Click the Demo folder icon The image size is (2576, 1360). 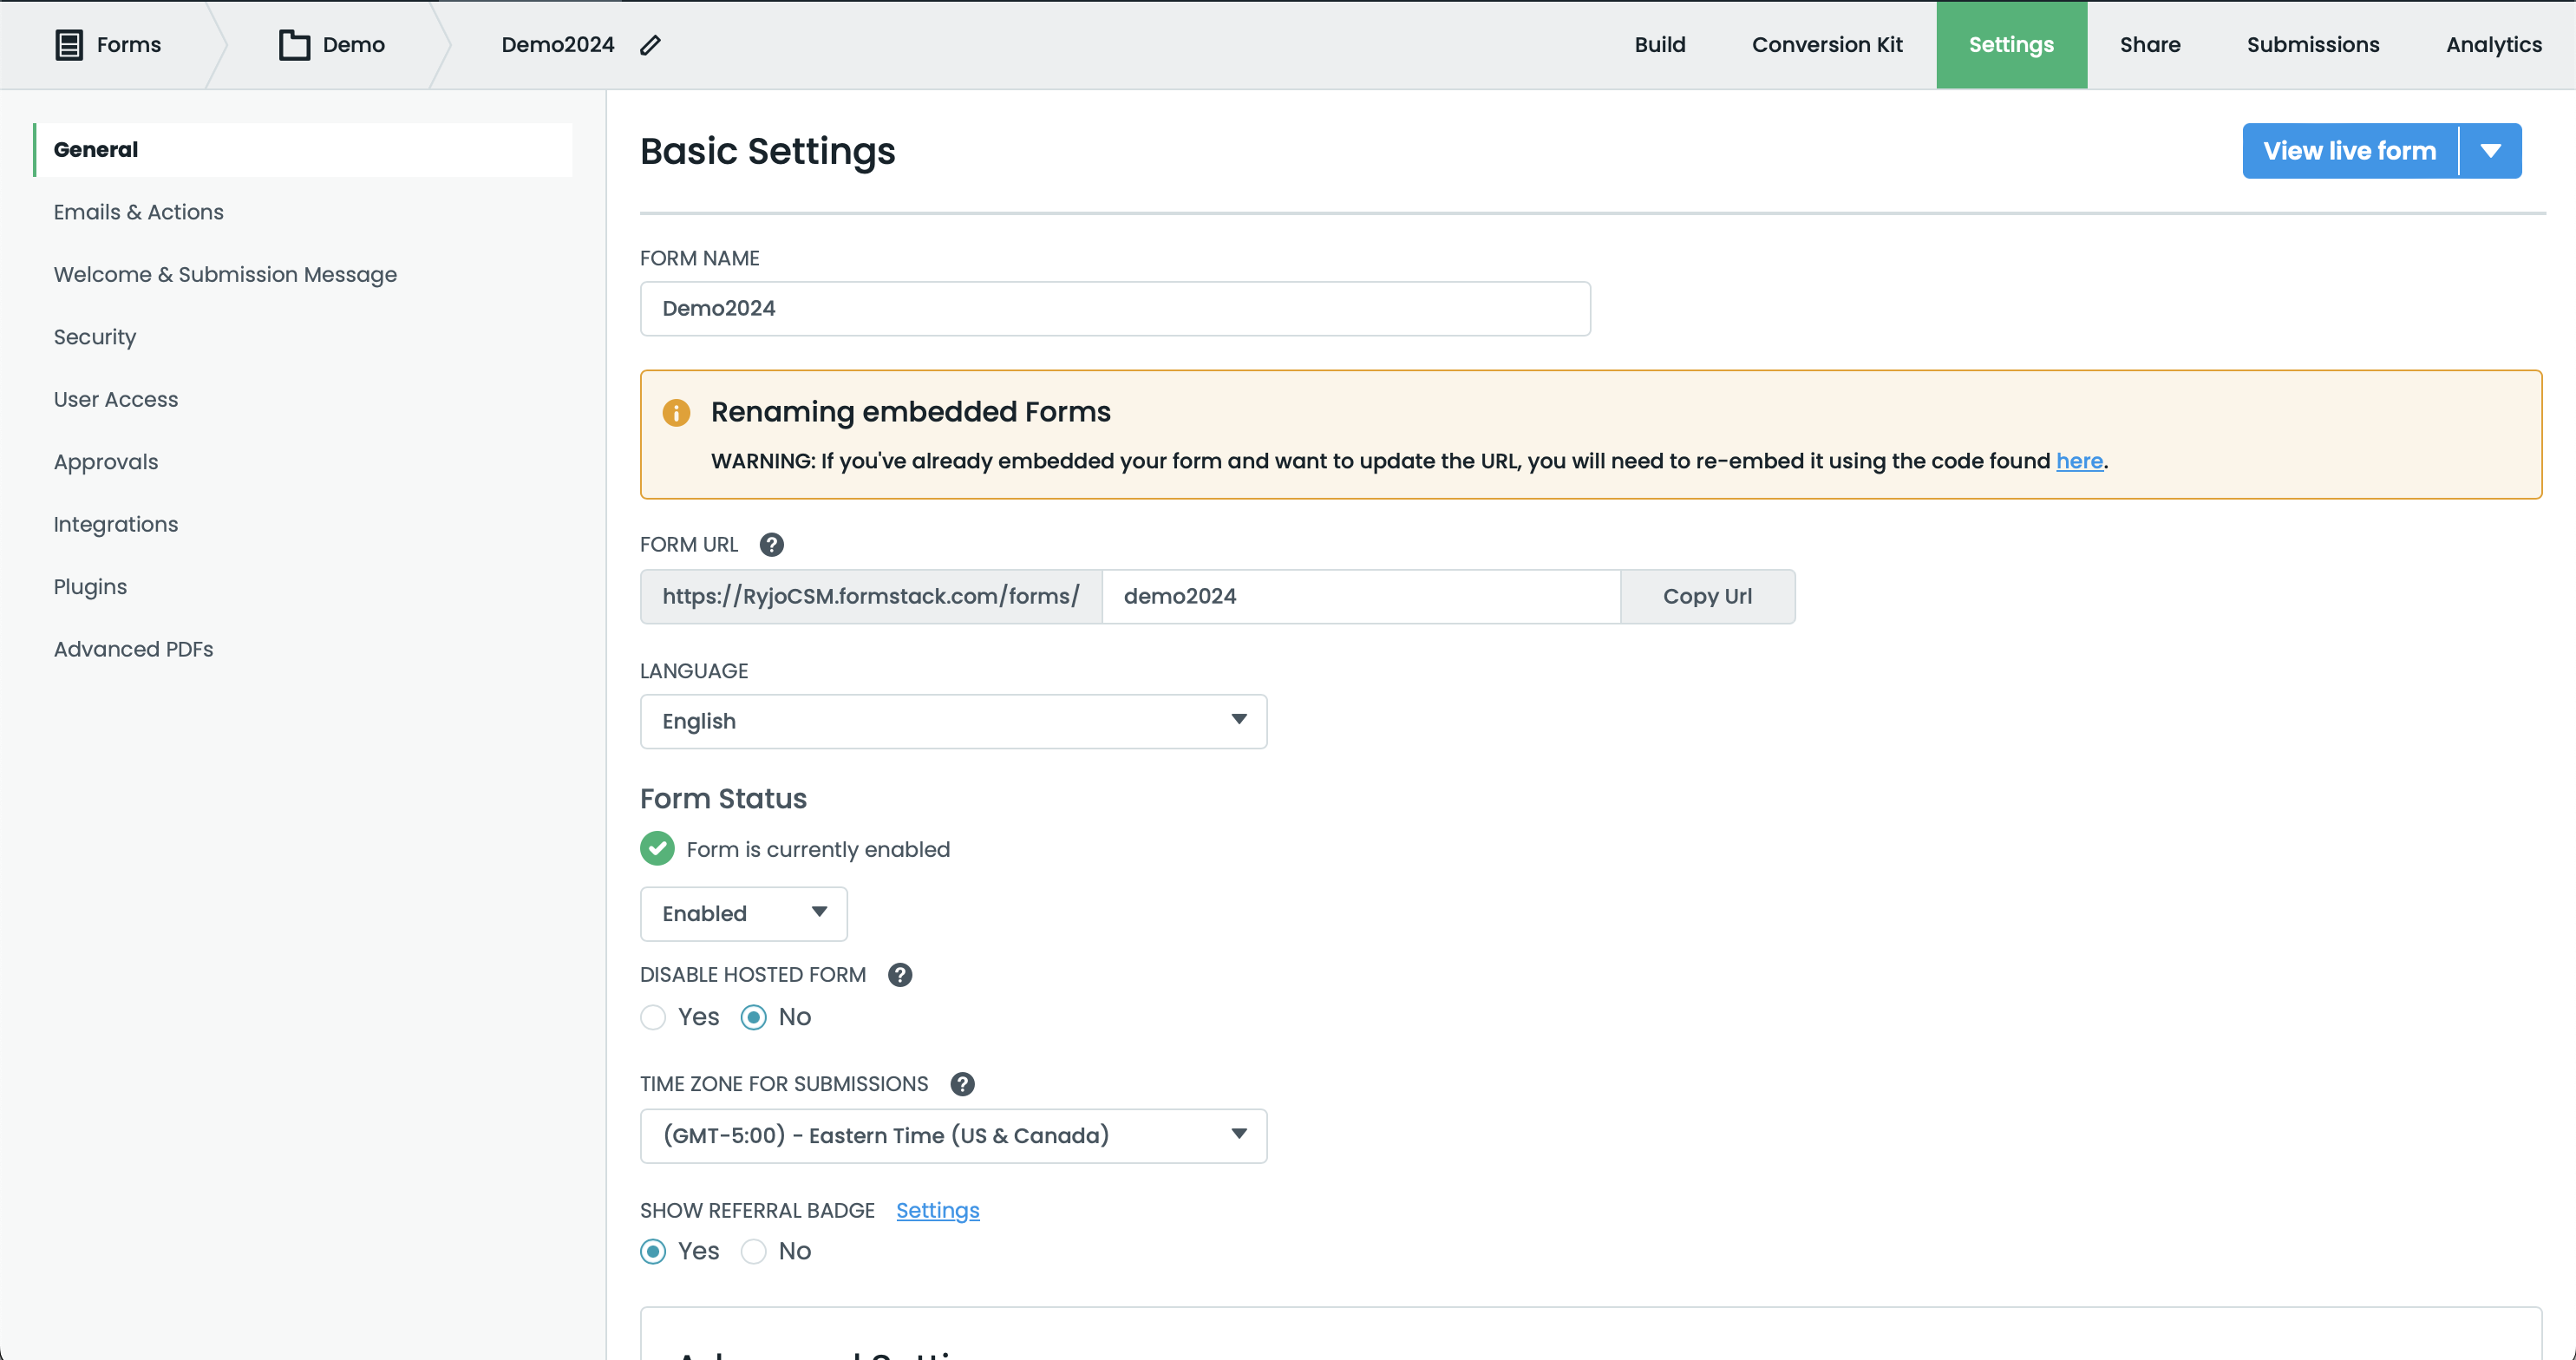tap(294, 45)
